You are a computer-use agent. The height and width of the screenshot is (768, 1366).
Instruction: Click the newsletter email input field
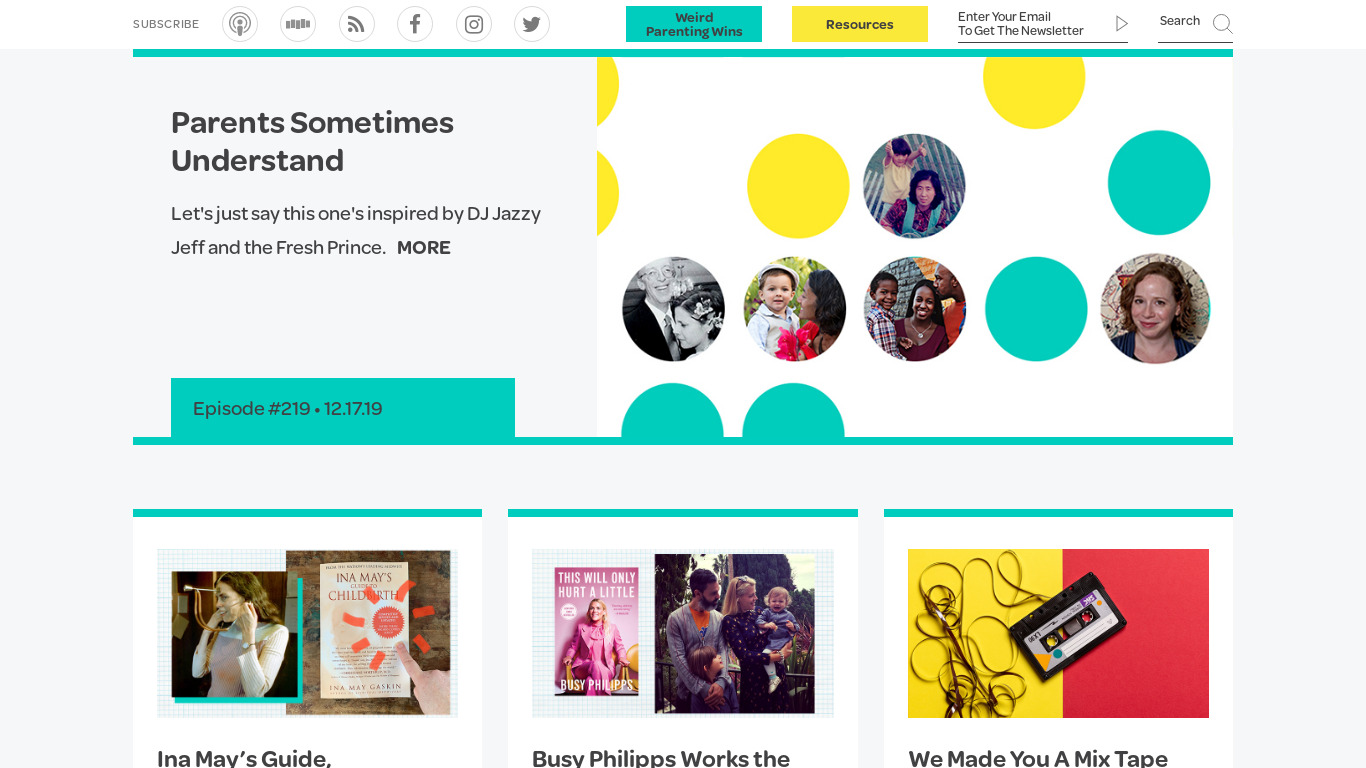click(x=1030, y=24)
